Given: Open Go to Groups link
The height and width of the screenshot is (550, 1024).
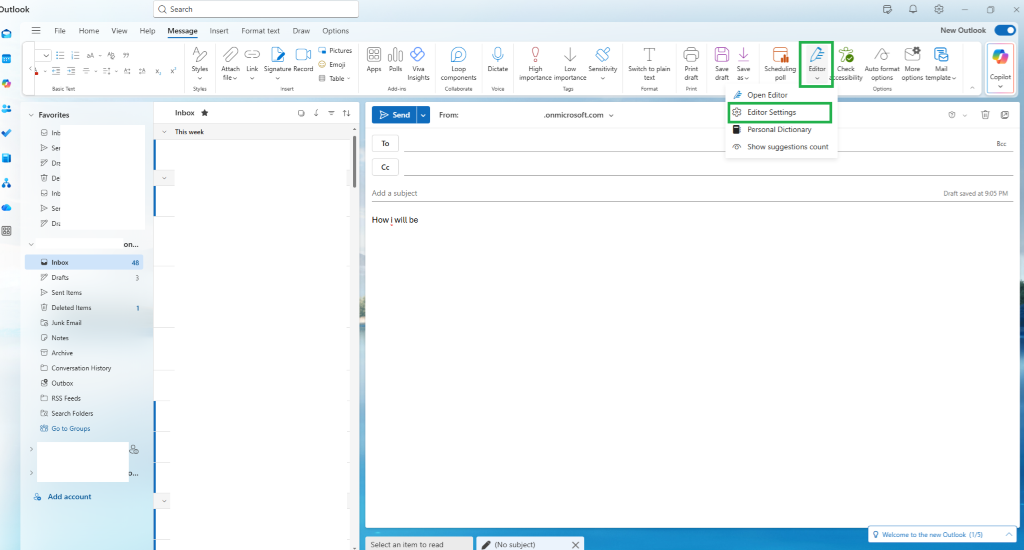Looking at the screenshot, I should [x=71, y=429].
